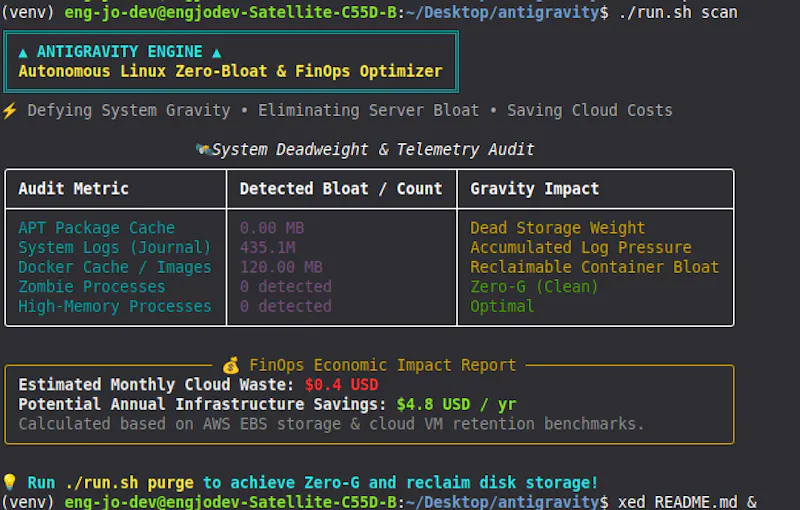Click the lightning bolt icon before Defying System Gravity
Image resolution: width=800 pixels, height=510 pixels.
pyautogui.click(x=9, y=111)
